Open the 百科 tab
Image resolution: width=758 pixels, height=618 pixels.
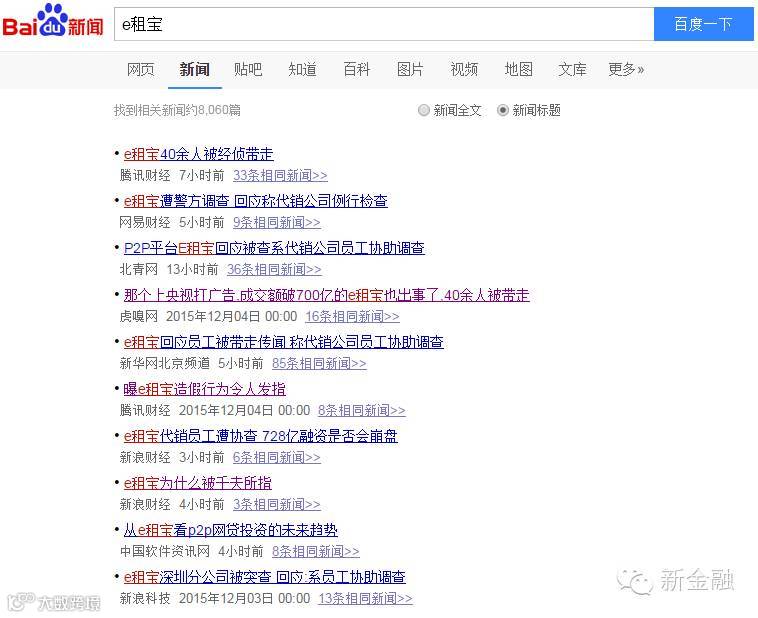click(356, 70)
